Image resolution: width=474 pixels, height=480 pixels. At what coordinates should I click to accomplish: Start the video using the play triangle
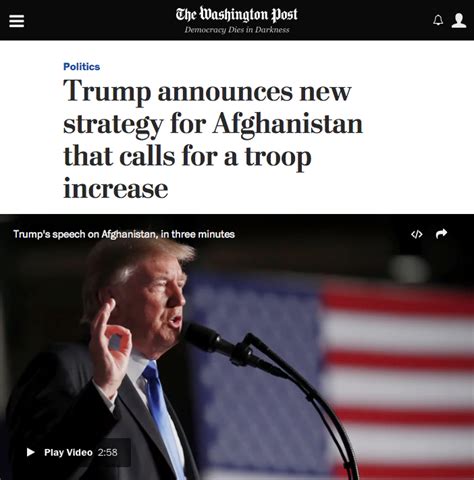click(x=31, y=452)
